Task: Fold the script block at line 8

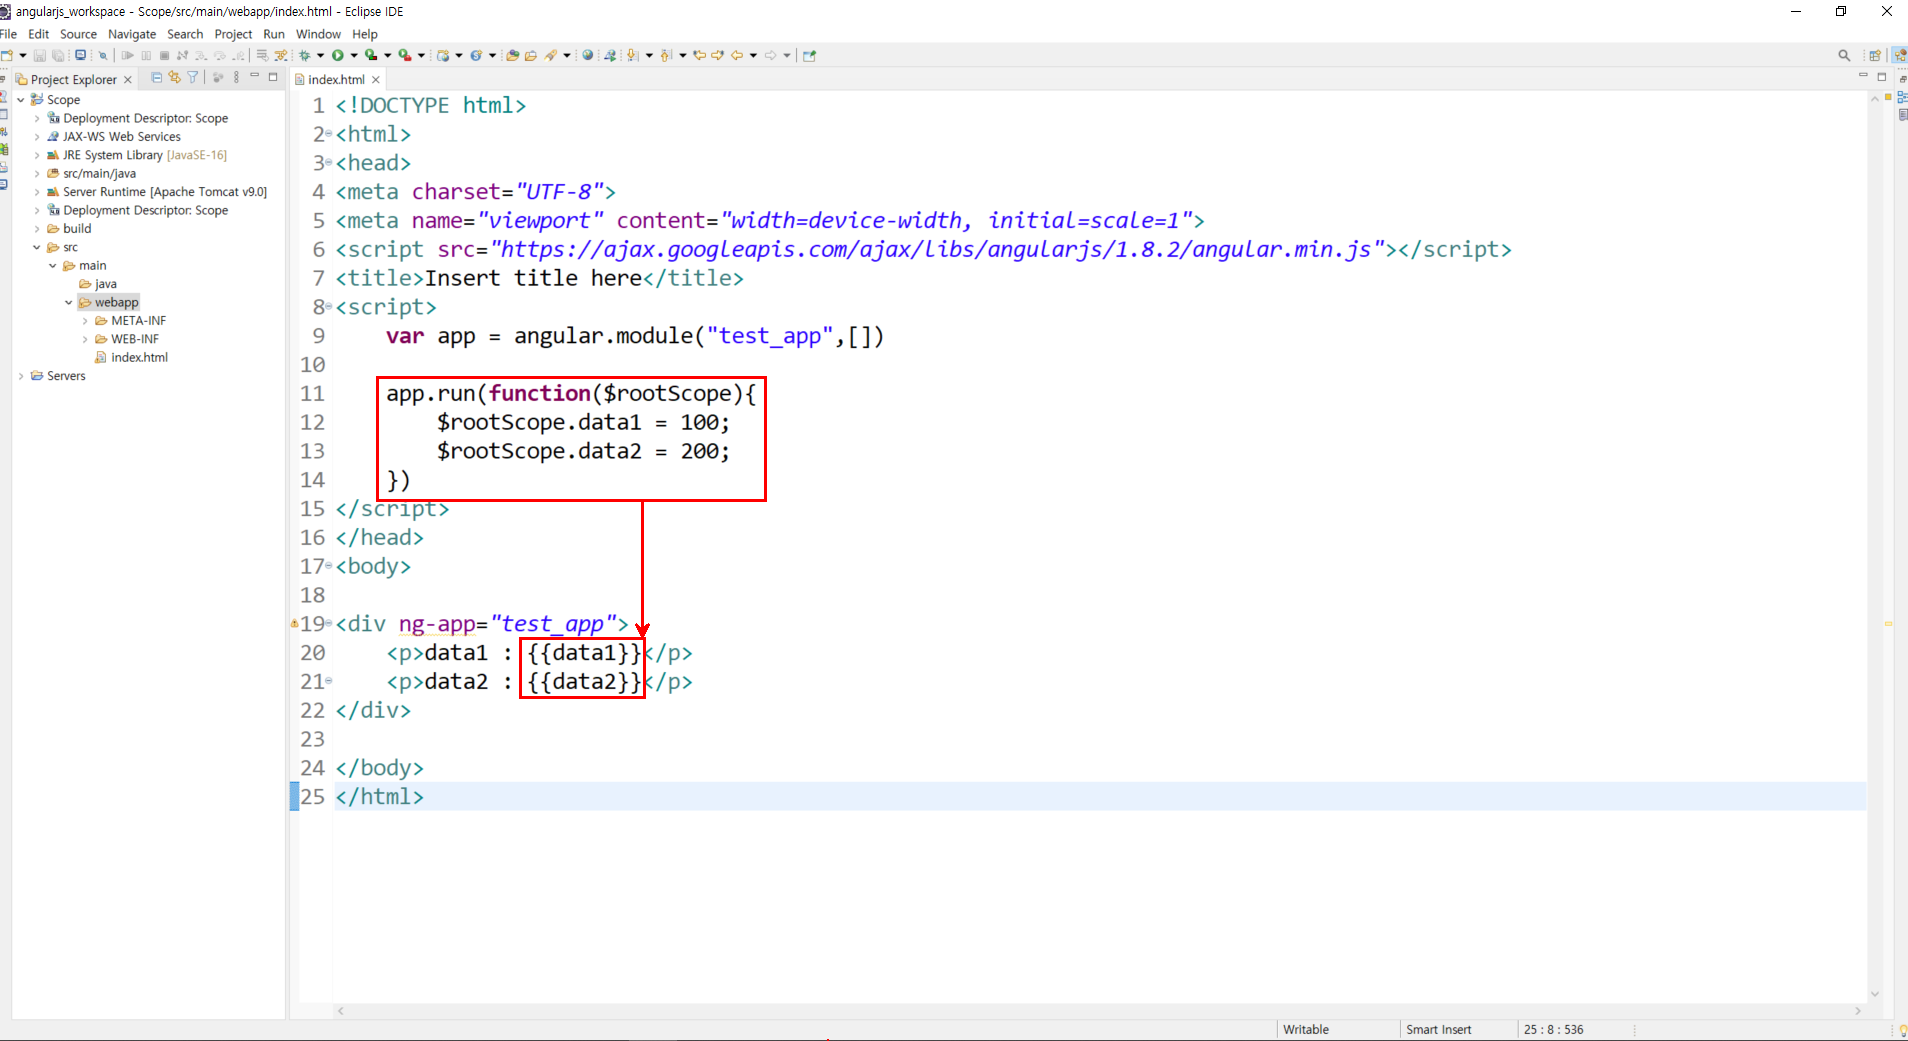Action: click(329, 307)
